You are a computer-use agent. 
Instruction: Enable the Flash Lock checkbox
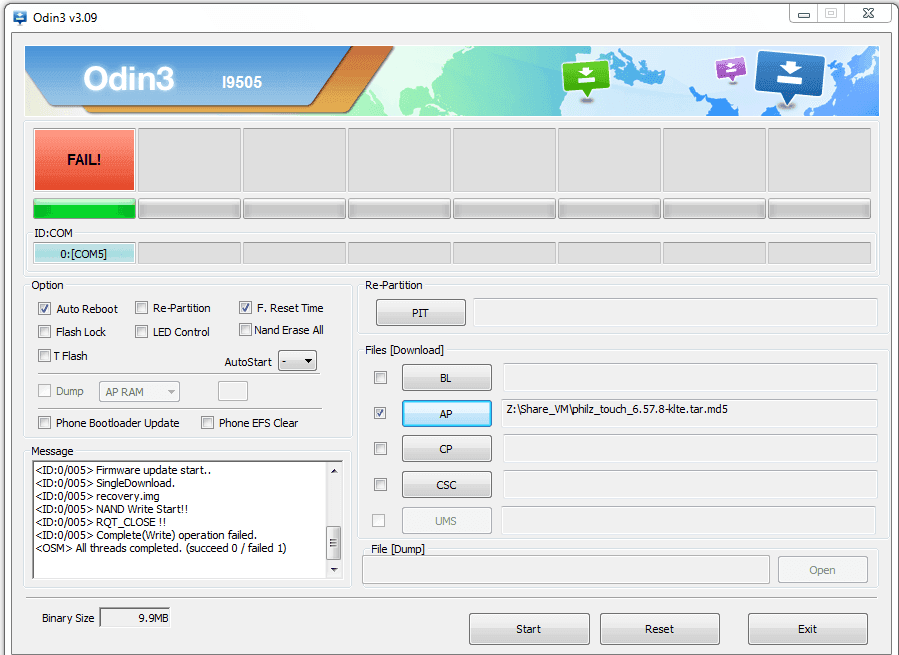point(44,332)
